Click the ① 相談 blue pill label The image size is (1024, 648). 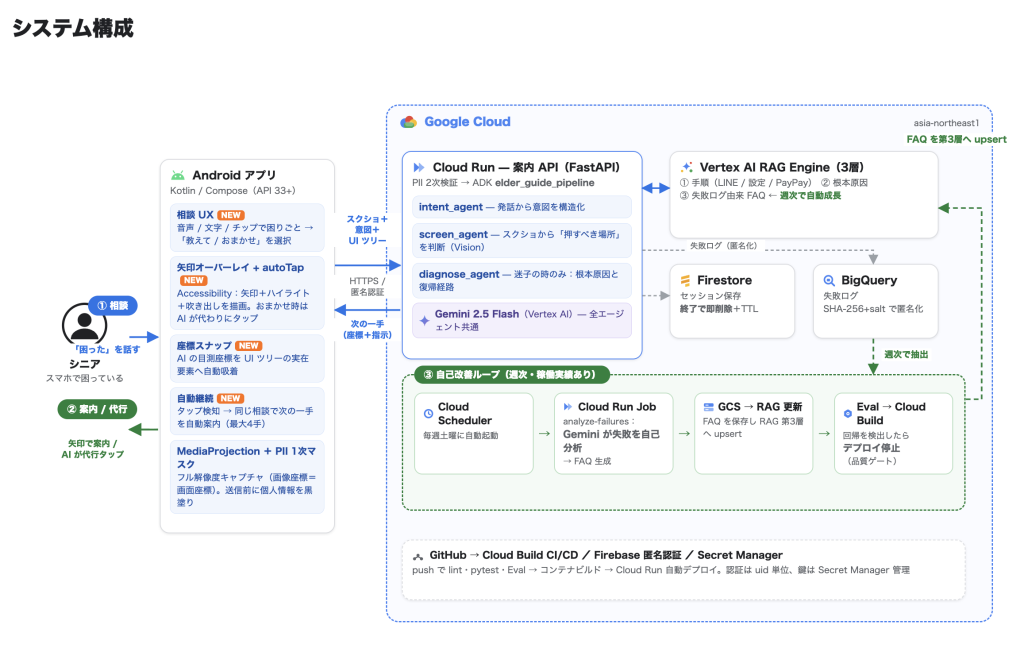coord(112,305)
